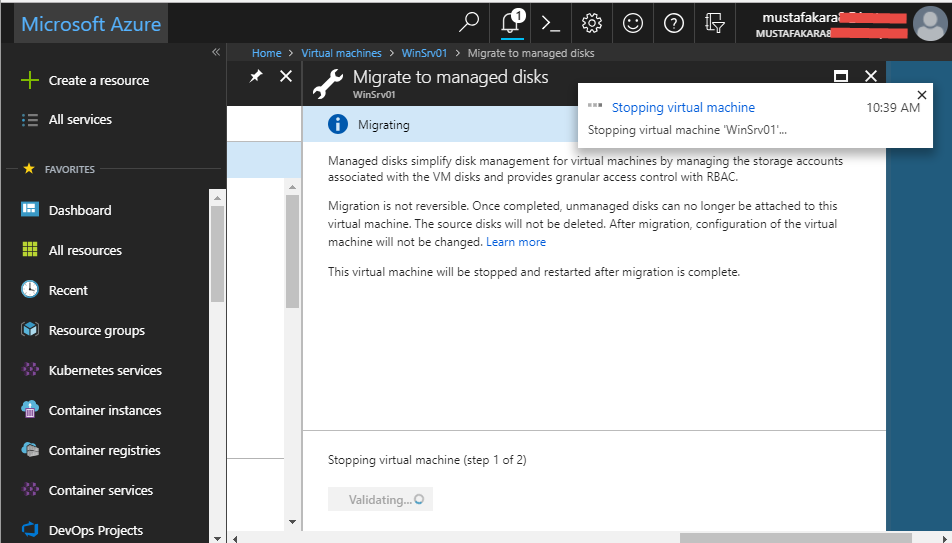
Task: Click the Resource groups cube icon
Action: tap(30, 329)
